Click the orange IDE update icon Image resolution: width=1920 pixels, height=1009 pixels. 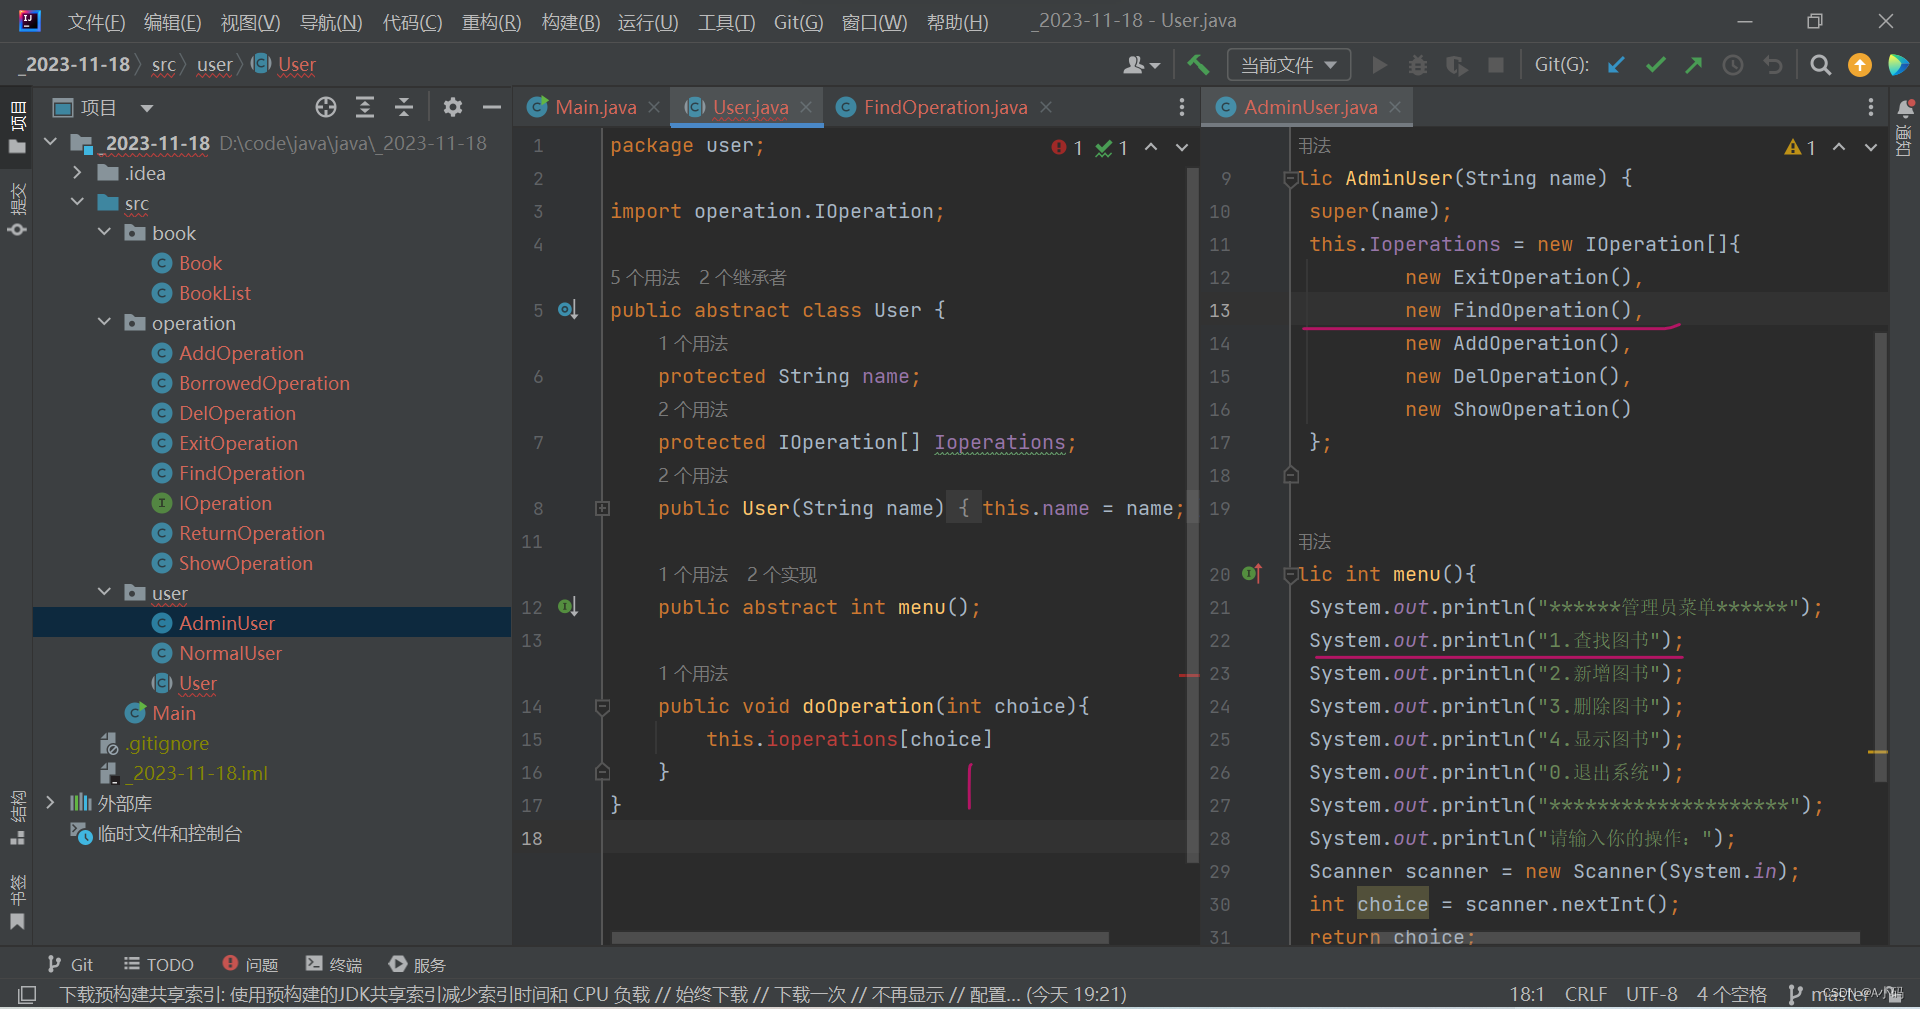tap(1860, 65)
